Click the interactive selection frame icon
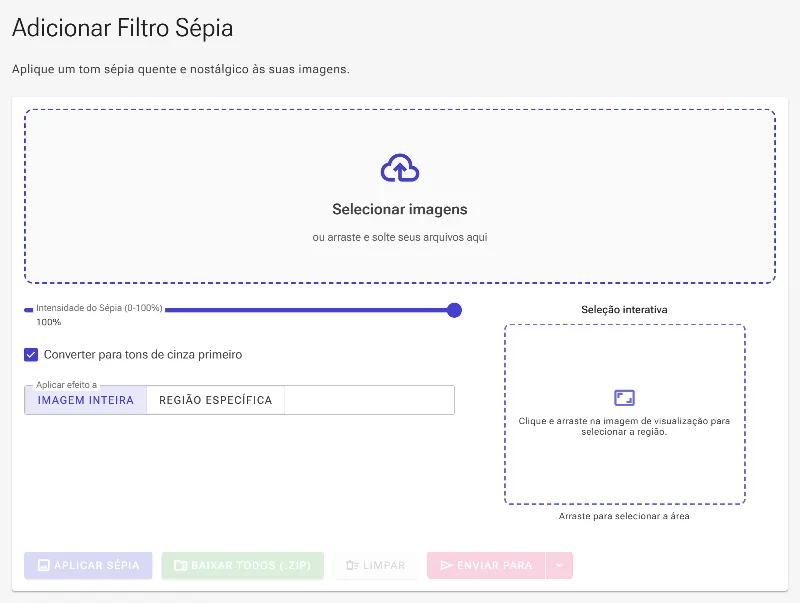Screen dimensions: 800x603 624,397
